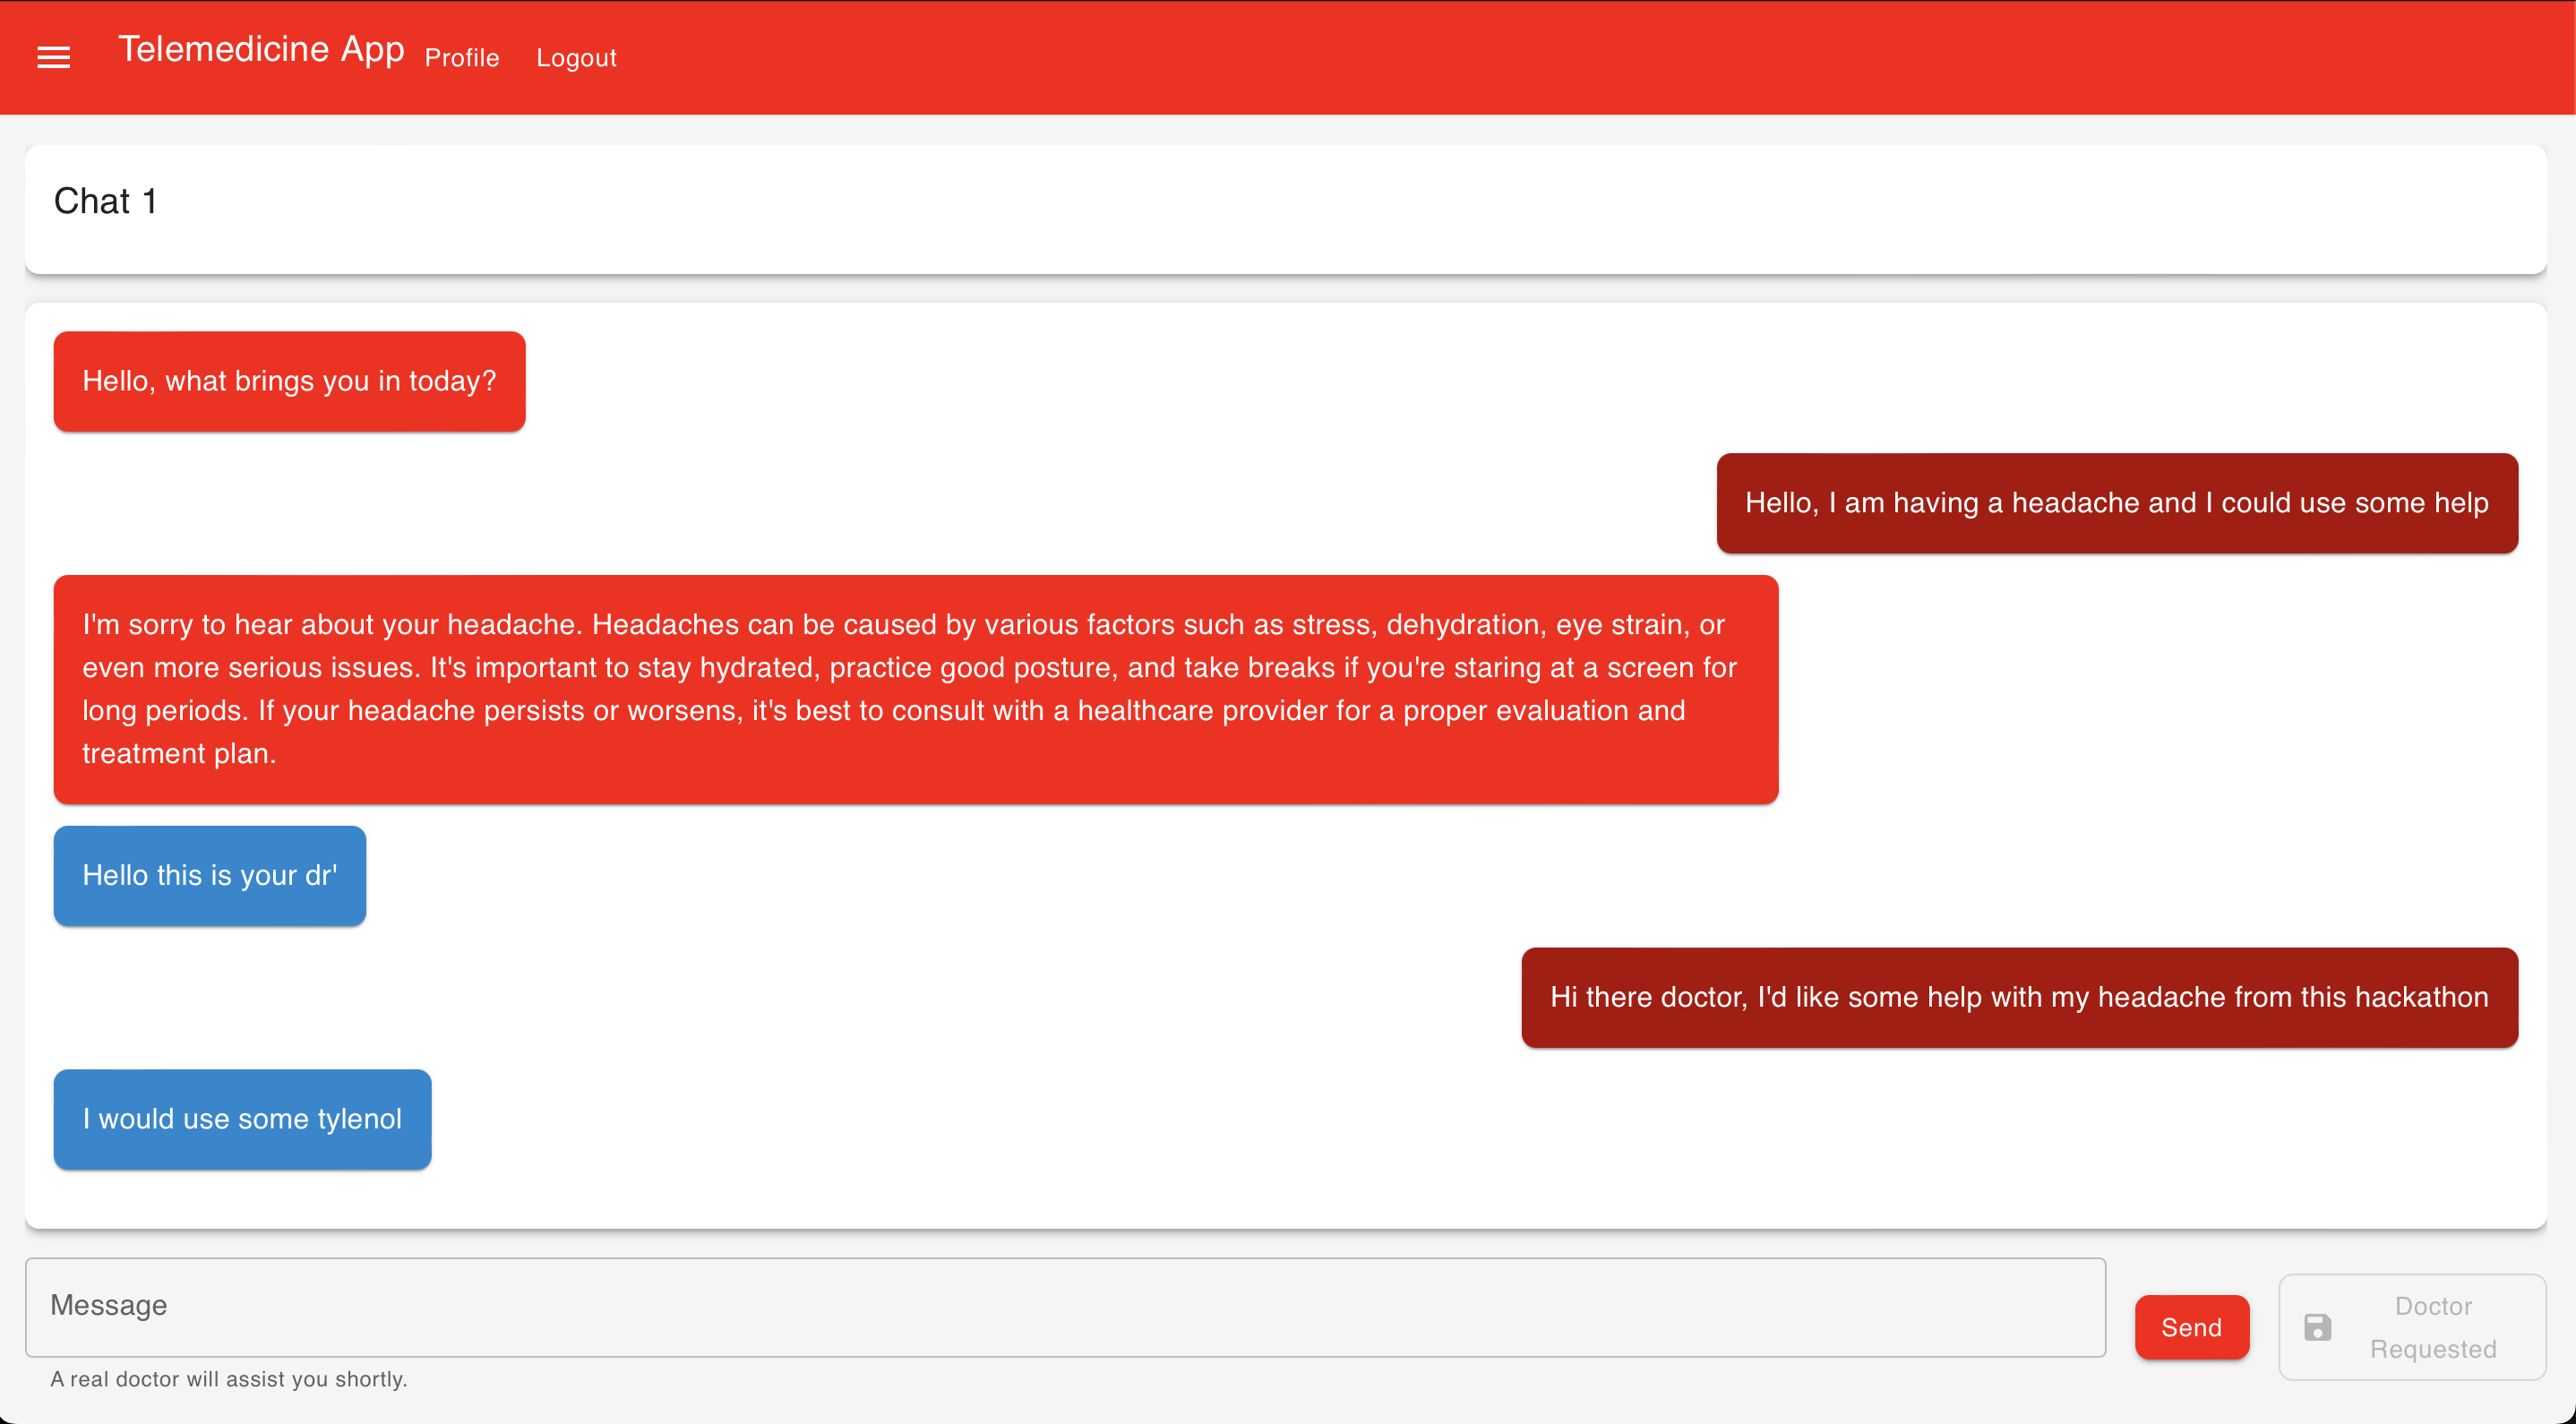The width and height of the screenshot is (2576, 1424).
Task: Click the Doctor Requested button
Action: pyautogui.click(x=2411, y=1327)
